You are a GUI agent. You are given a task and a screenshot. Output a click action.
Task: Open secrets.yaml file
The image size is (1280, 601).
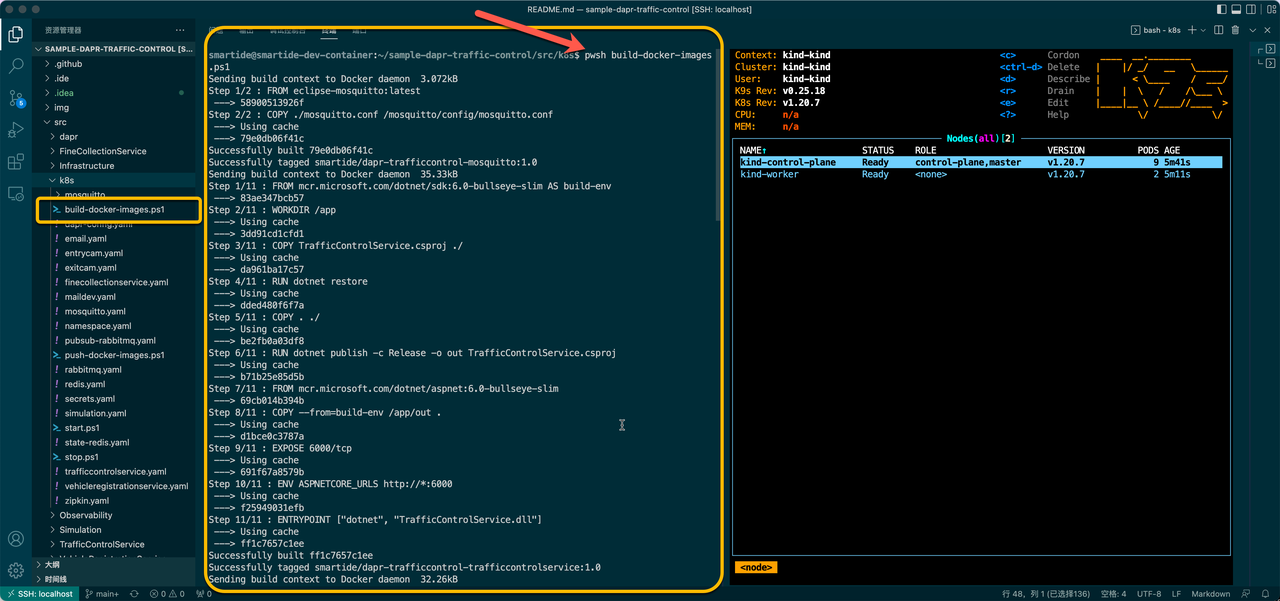click(x=114, y=399)
